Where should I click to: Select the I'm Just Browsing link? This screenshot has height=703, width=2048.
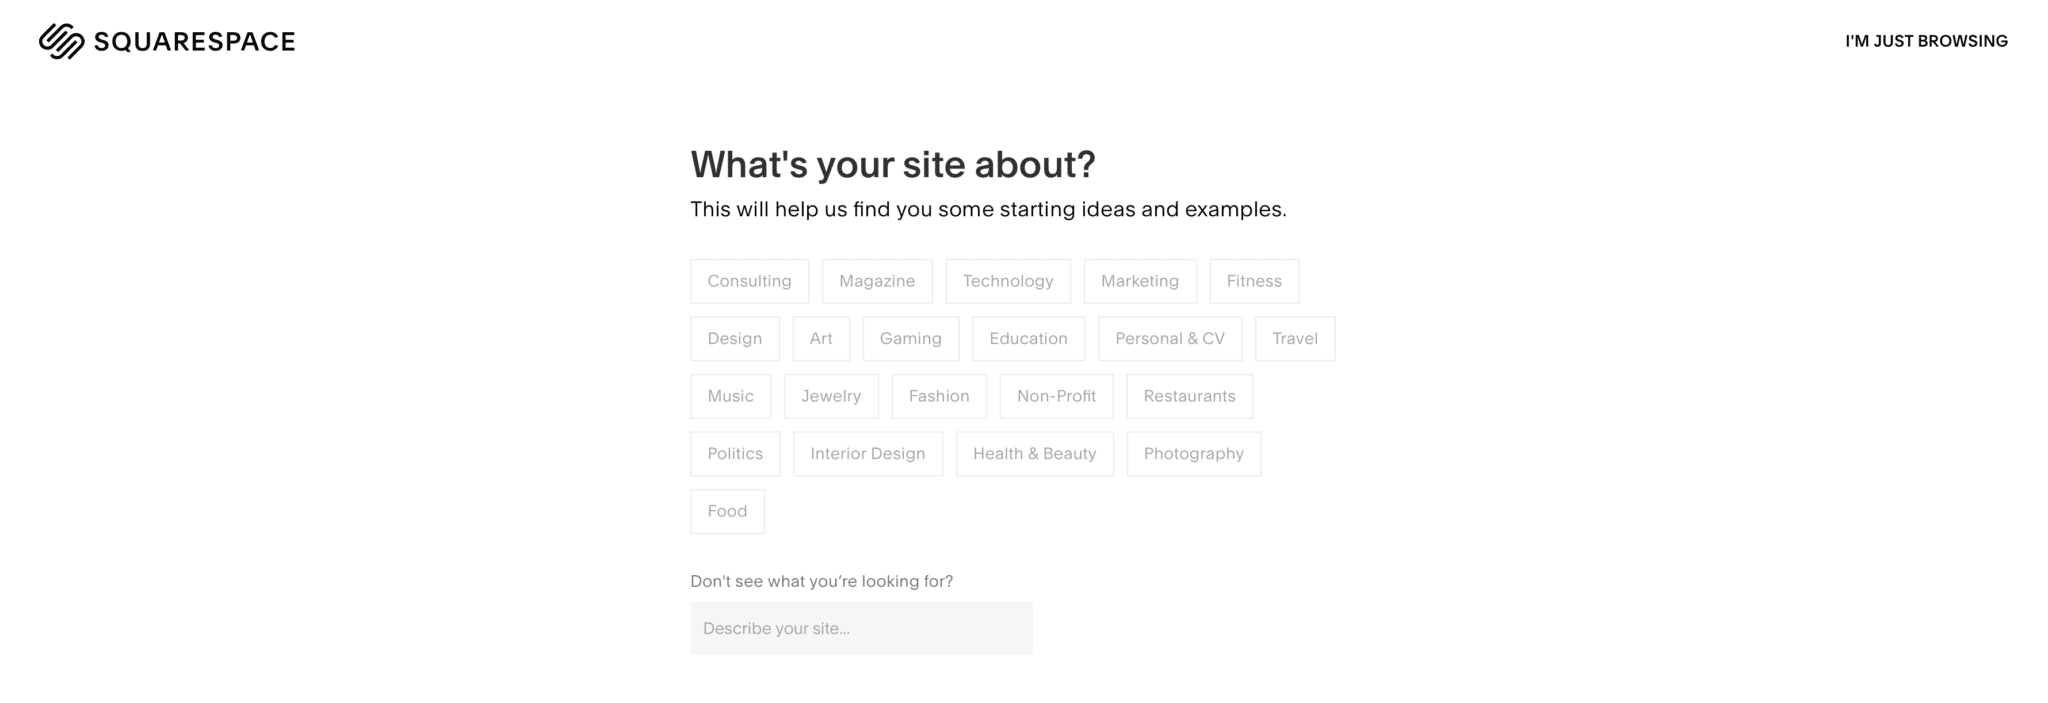pos(1926,41)
